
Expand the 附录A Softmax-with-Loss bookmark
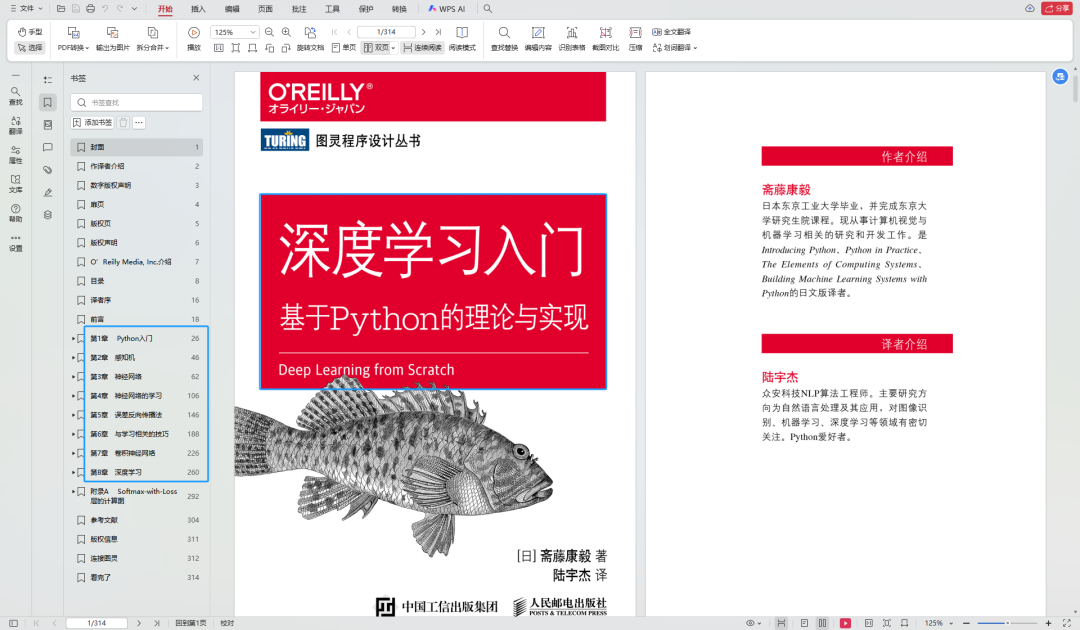point(74,492)
